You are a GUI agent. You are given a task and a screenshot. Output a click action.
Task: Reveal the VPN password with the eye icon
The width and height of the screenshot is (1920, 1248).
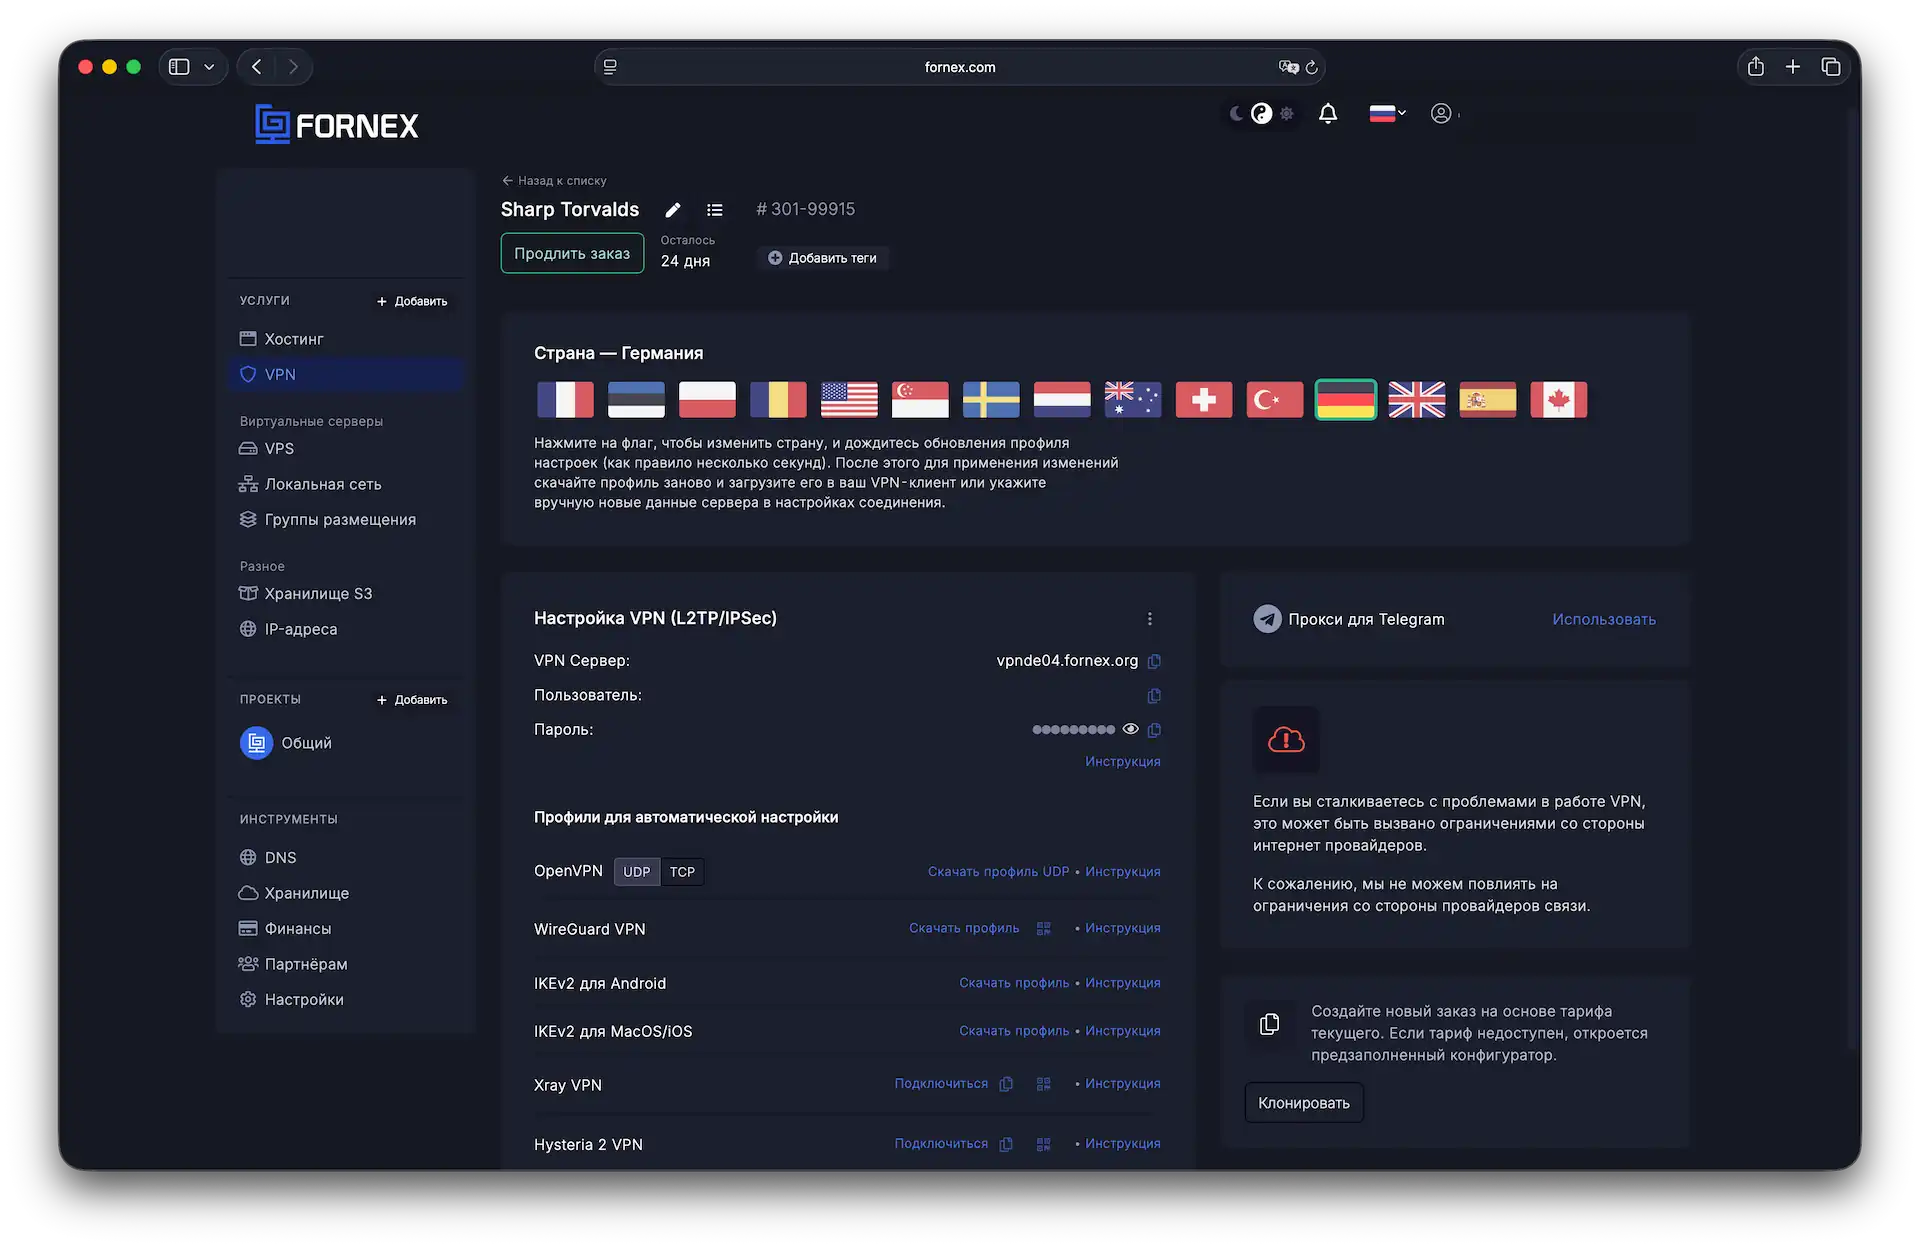[x=1130, y=729]
